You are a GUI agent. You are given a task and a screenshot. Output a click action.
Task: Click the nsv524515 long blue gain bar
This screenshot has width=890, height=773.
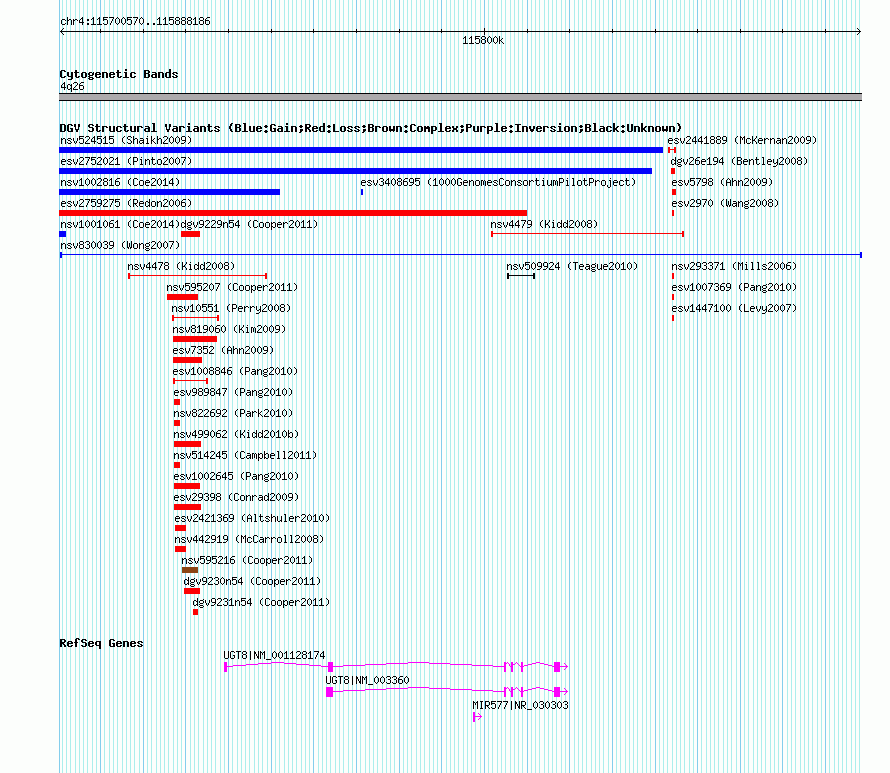tap(361, 150)
